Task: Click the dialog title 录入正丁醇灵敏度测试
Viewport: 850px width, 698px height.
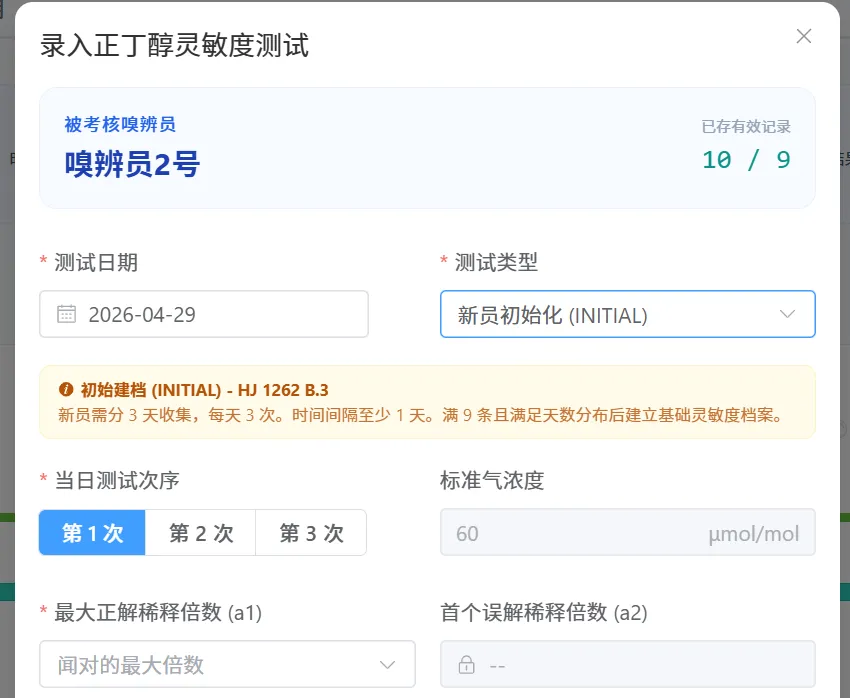Action: click(x=175, y=45)
